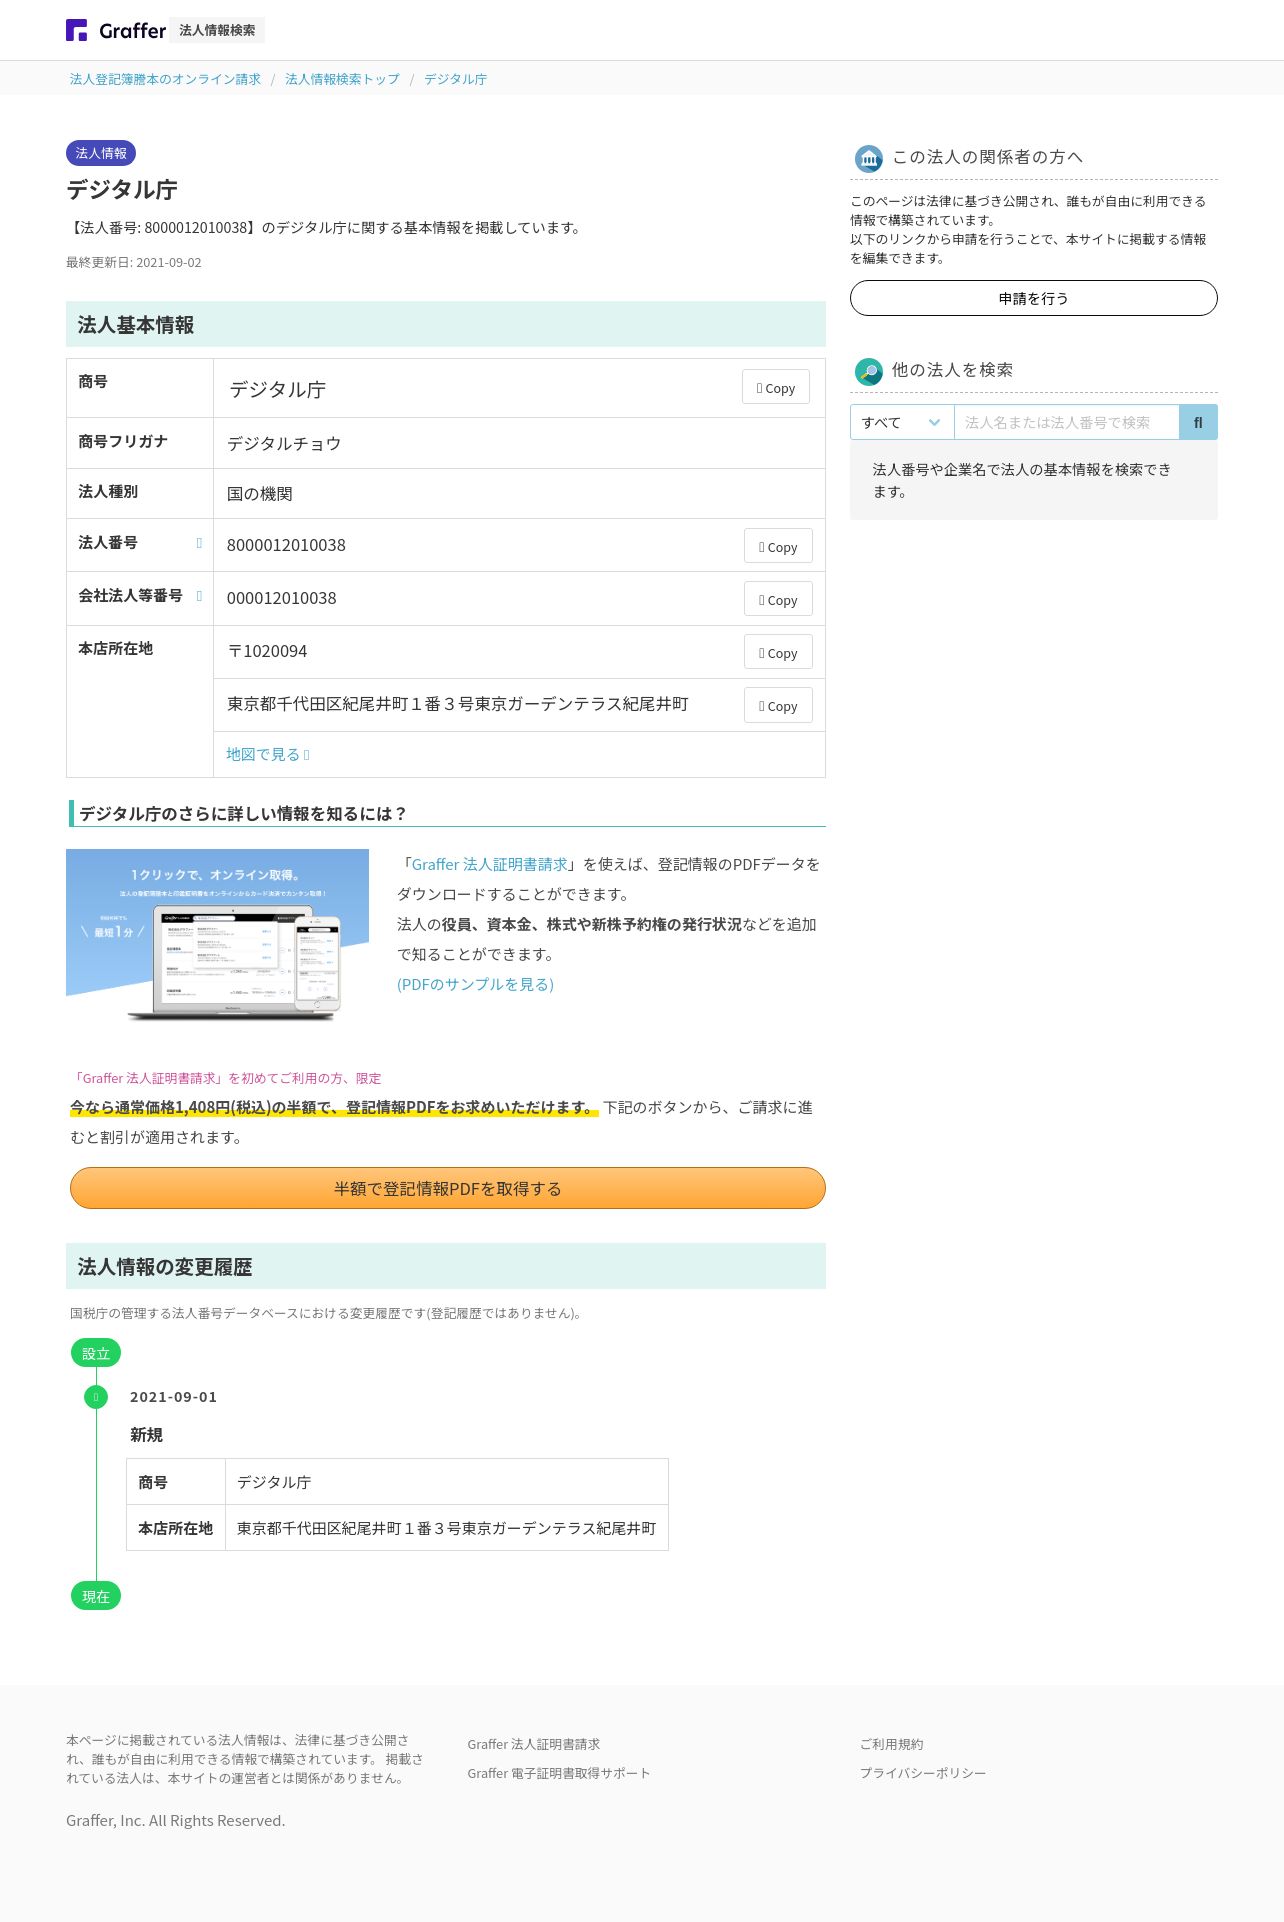Open the プライバシーポリシー footer link

click(x=923, y=1773)
